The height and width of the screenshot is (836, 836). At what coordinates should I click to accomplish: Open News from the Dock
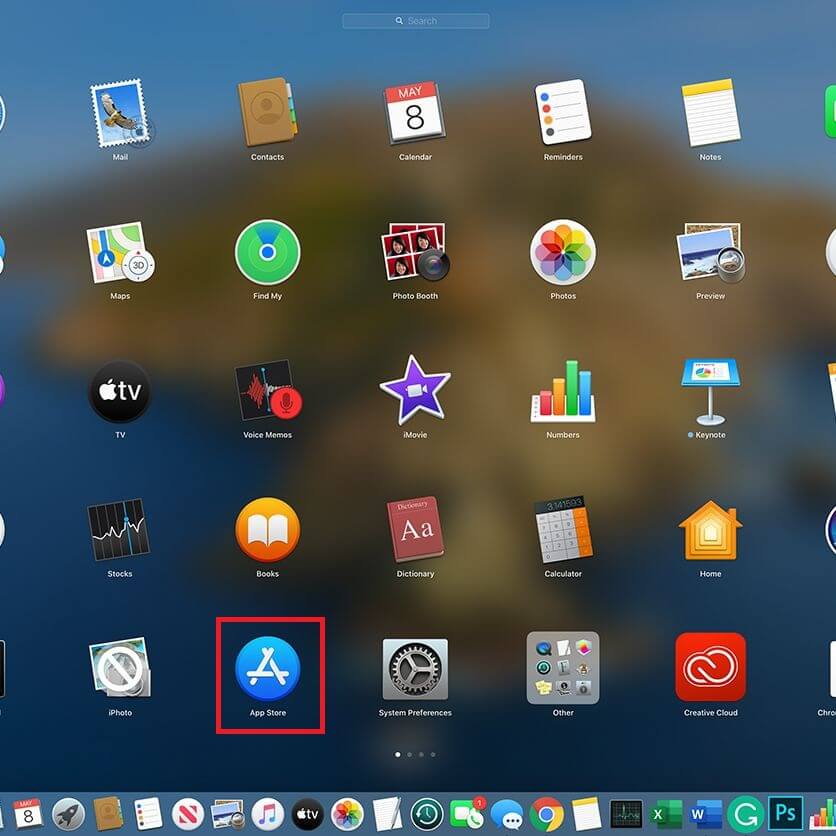(188, 814)
